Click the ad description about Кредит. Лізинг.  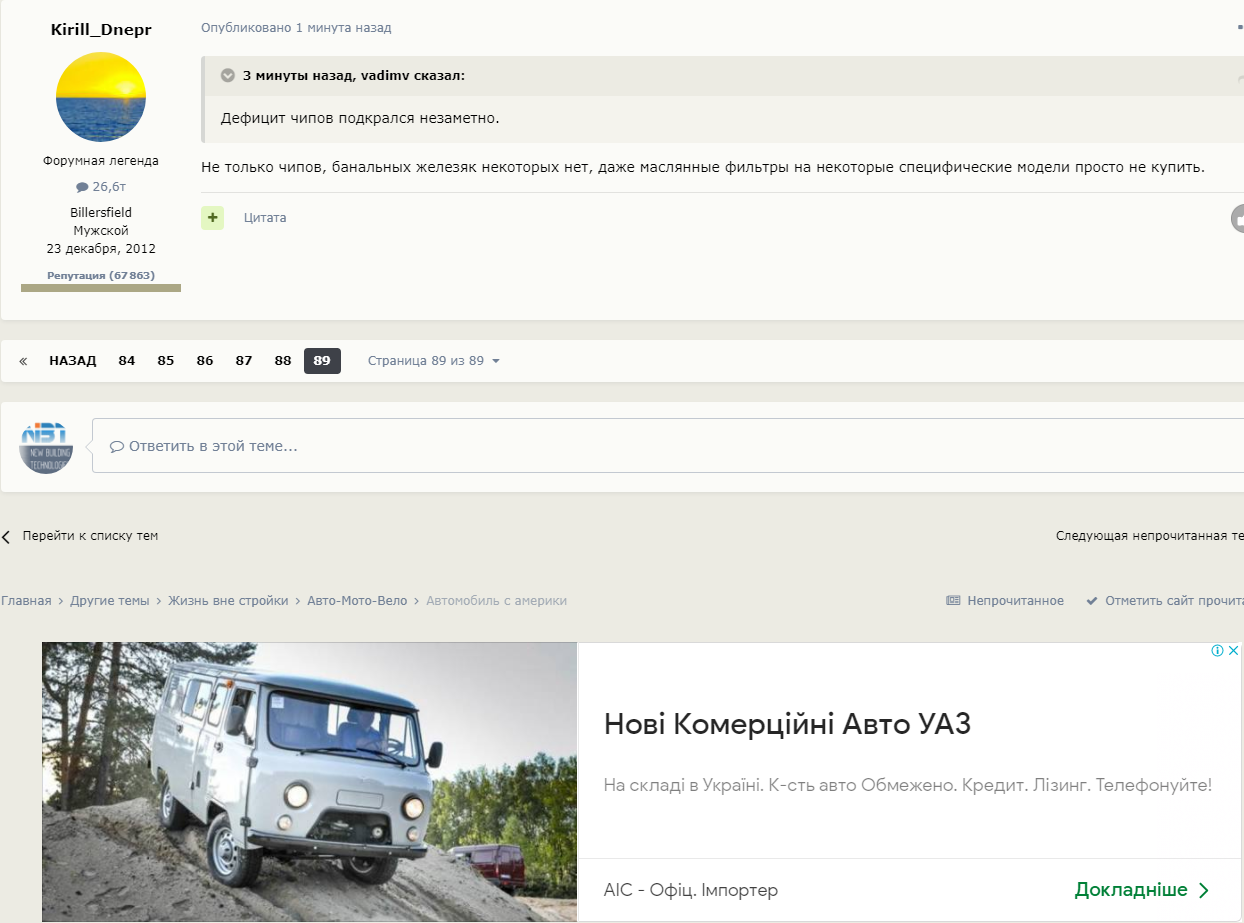point(908,785)
